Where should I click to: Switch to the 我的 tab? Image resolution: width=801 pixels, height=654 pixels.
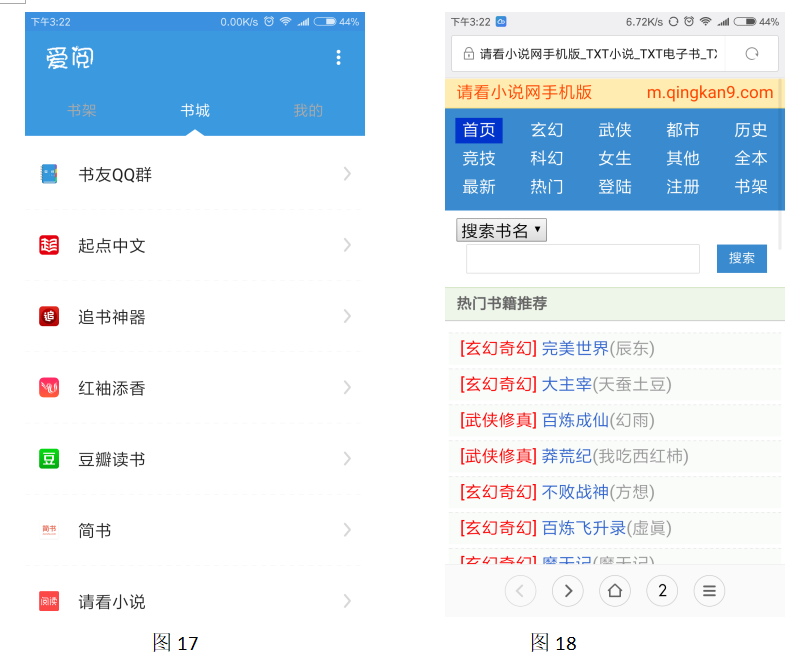pos(308,110)
